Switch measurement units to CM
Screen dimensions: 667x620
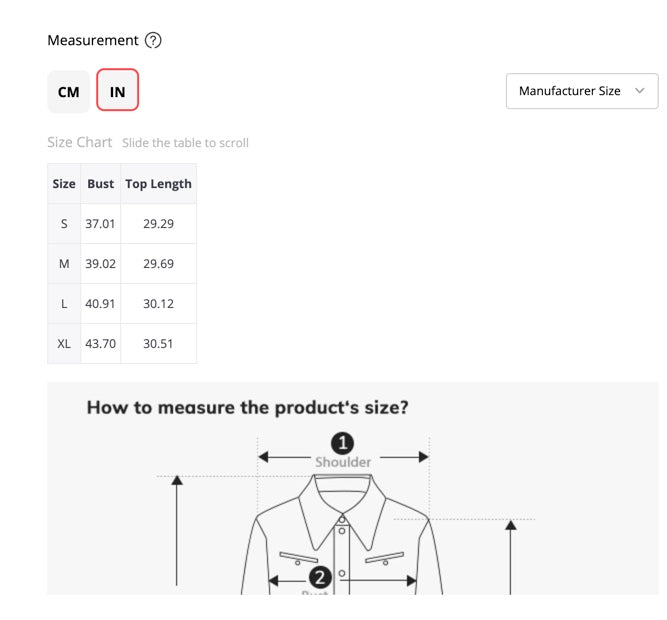(68, 92)
